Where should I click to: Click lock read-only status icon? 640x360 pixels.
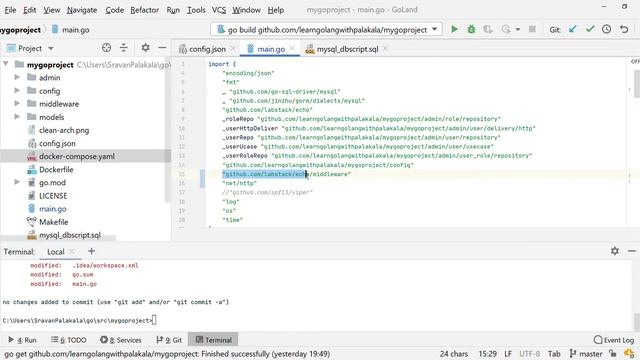click(x=612, y=353)
